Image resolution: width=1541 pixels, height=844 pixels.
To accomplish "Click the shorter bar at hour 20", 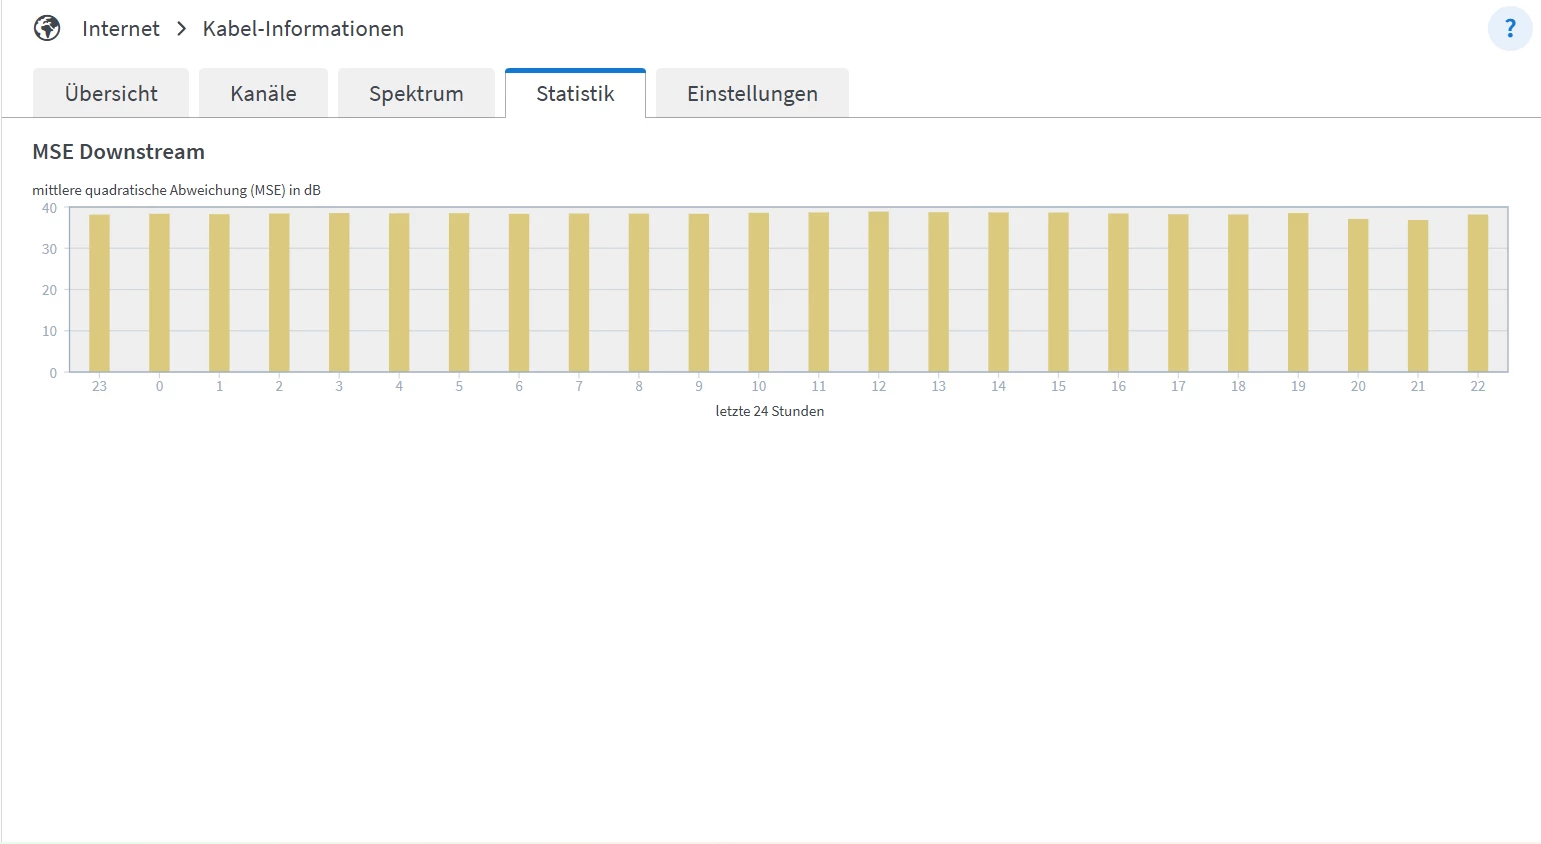I will [x=1358, y=295].
